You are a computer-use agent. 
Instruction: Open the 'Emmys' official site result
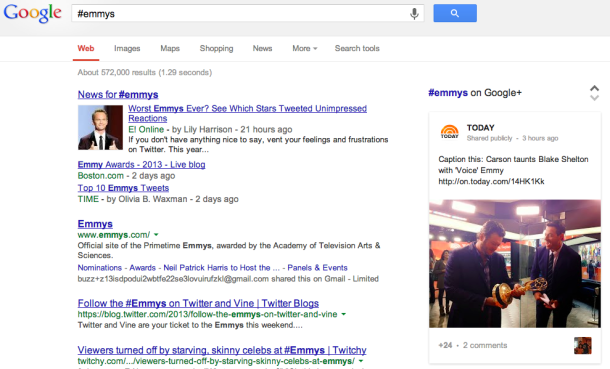tap(95, 224)
